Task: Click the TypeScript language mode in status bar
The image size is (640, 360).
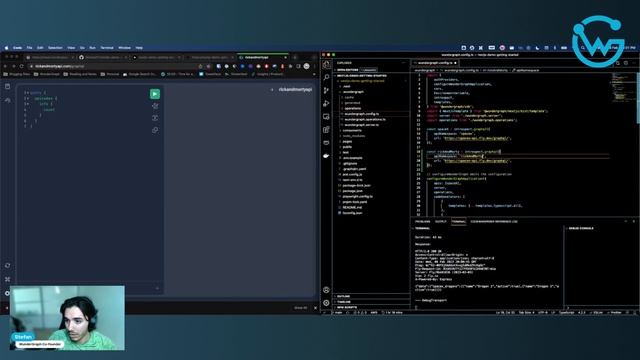Action: pos(567,313)
